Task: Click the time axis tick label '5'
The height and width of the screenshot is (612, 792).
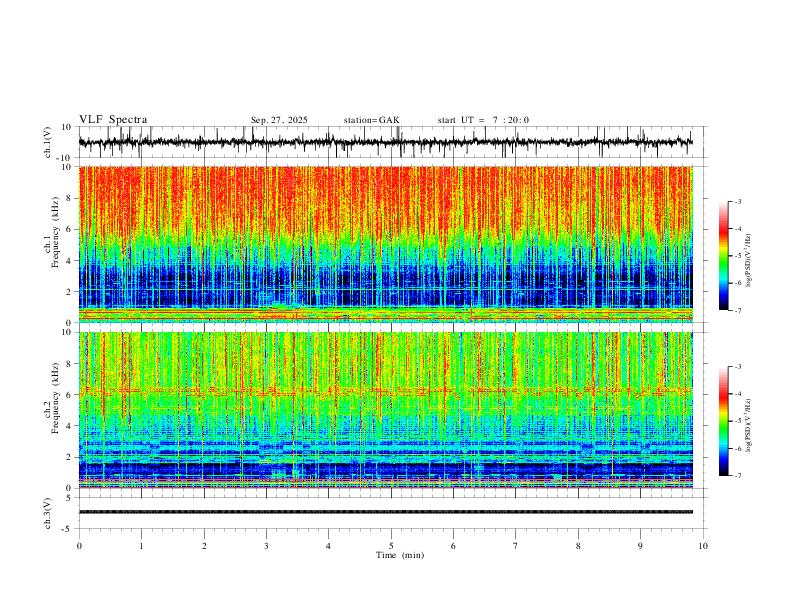Action: 391,546
